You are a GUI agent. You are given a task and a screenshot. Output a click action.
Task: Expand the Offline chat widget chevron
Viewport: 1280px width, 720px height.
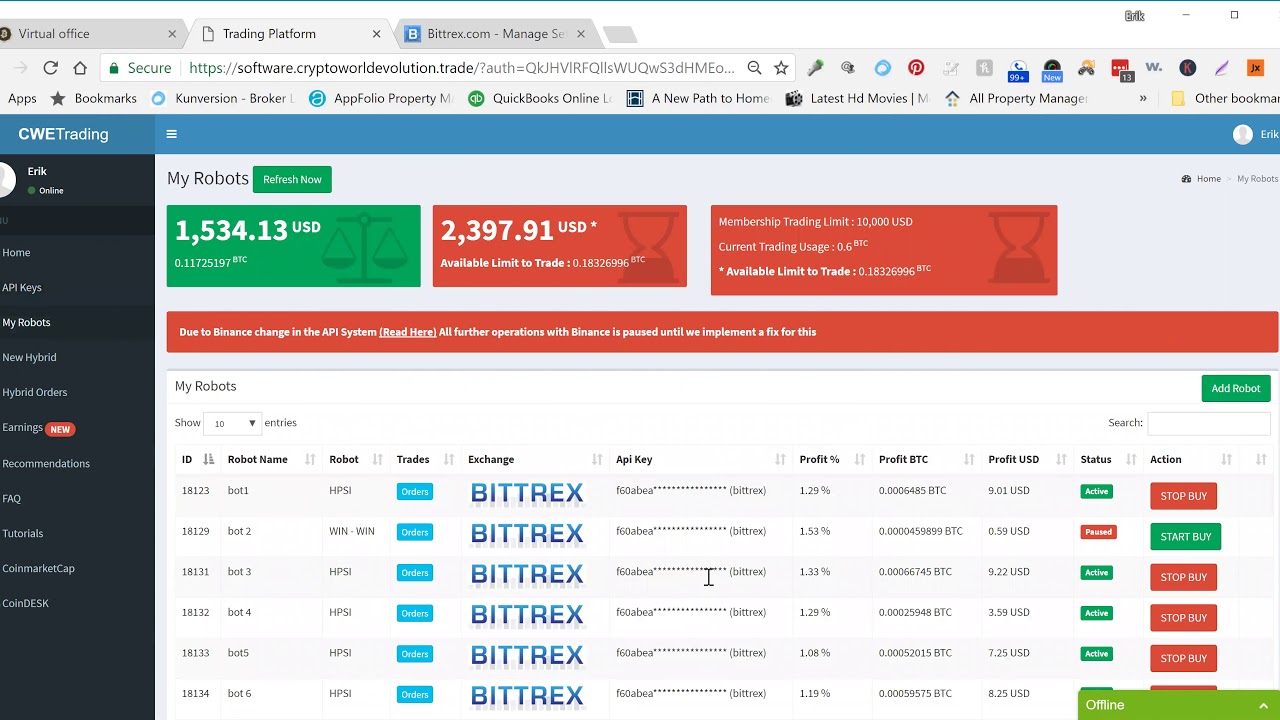click(1263, 706)
